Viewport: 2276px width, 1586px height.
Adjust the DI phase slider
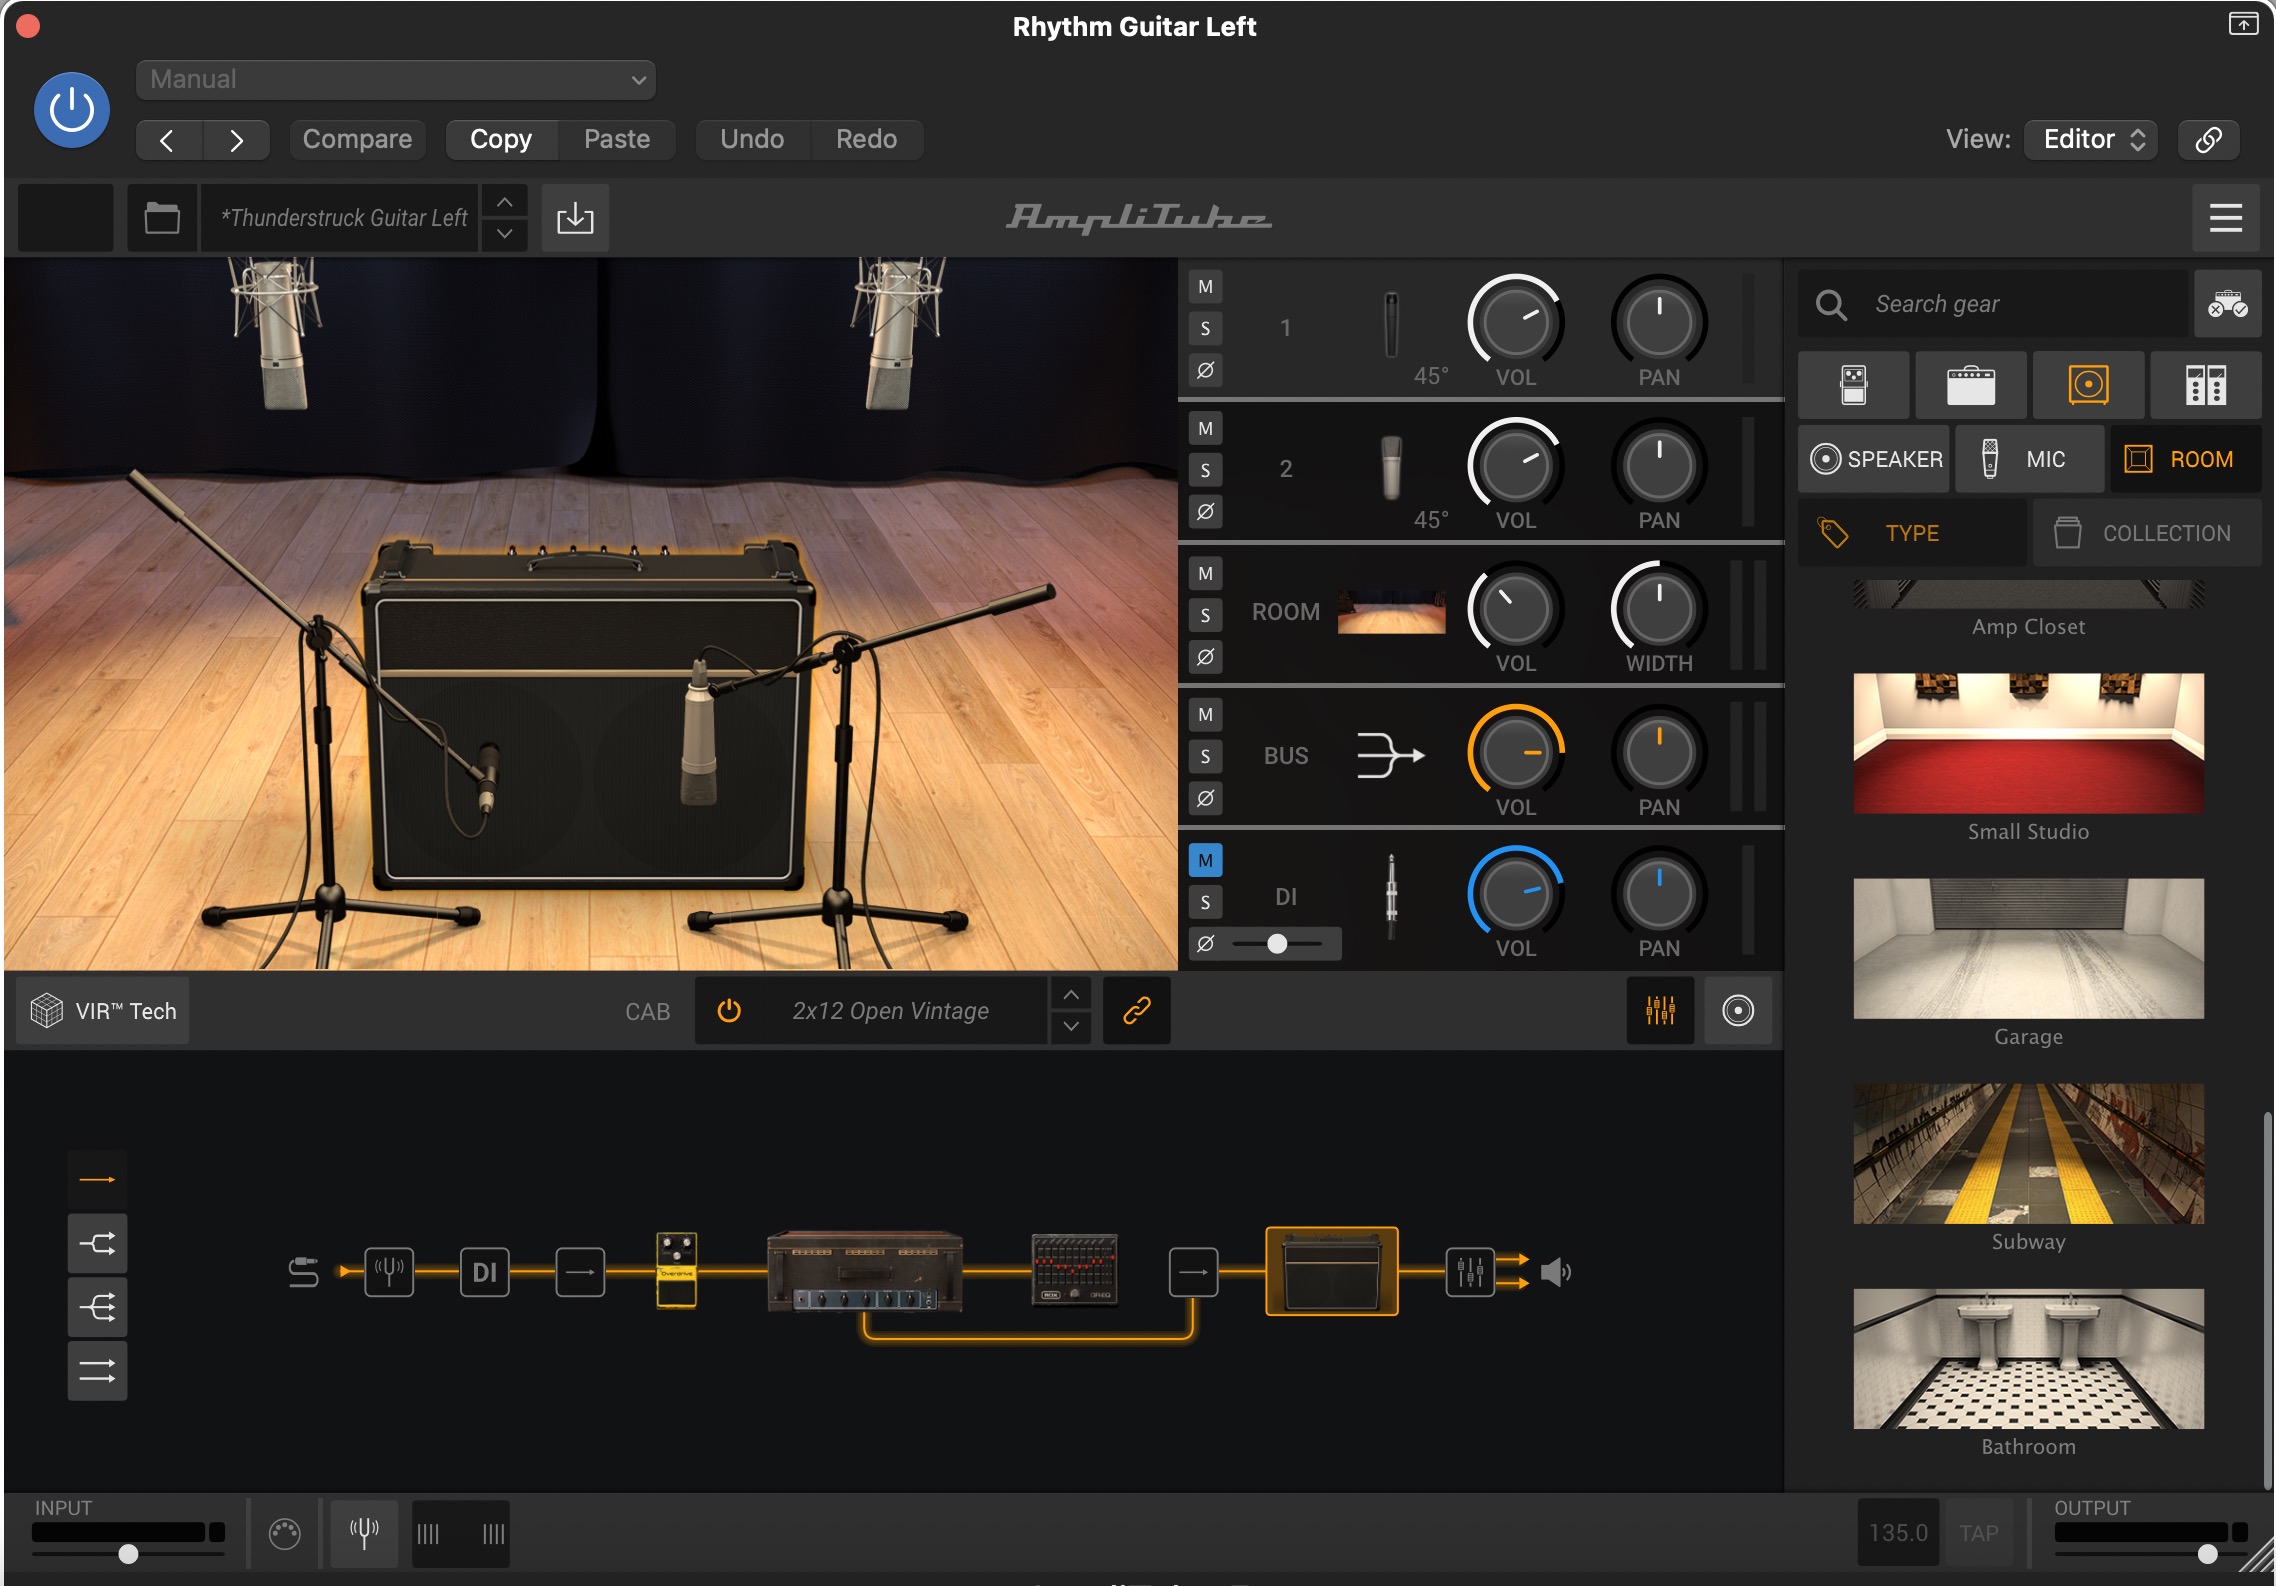point(1277,943)
